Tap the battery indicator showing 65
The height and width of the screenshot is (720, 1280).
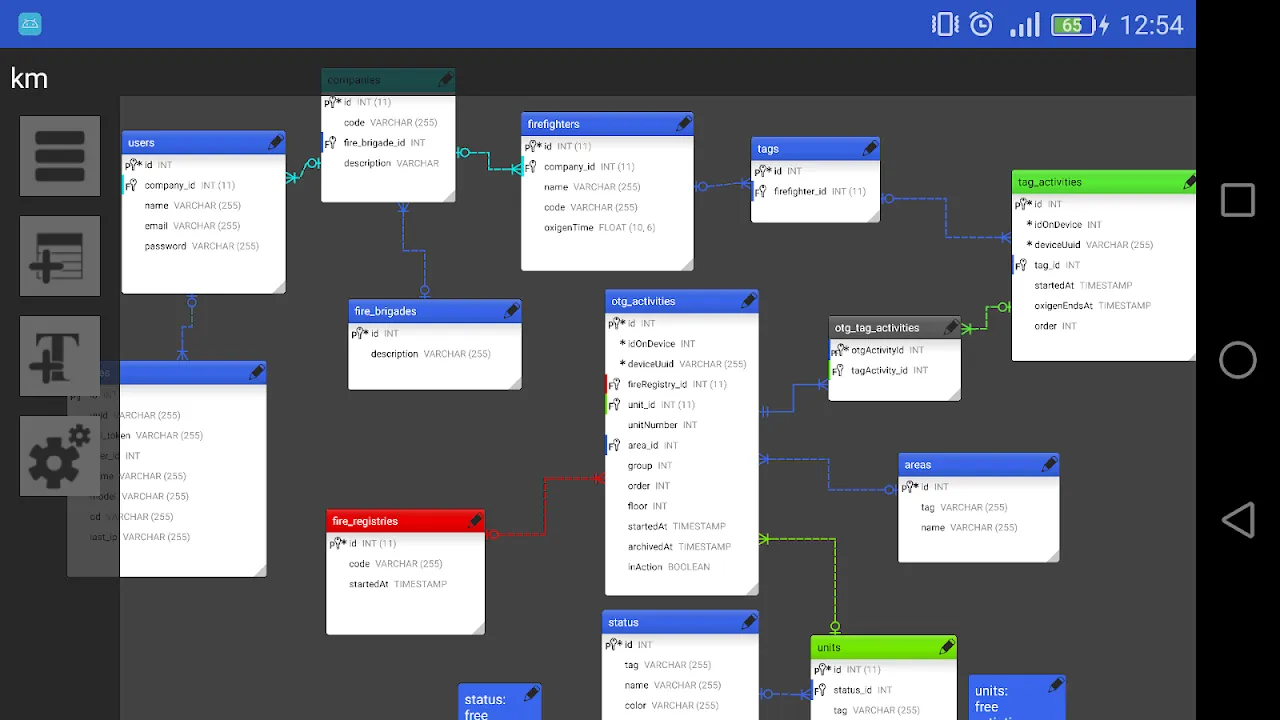pyautogui.click(x=1072, y=24)
